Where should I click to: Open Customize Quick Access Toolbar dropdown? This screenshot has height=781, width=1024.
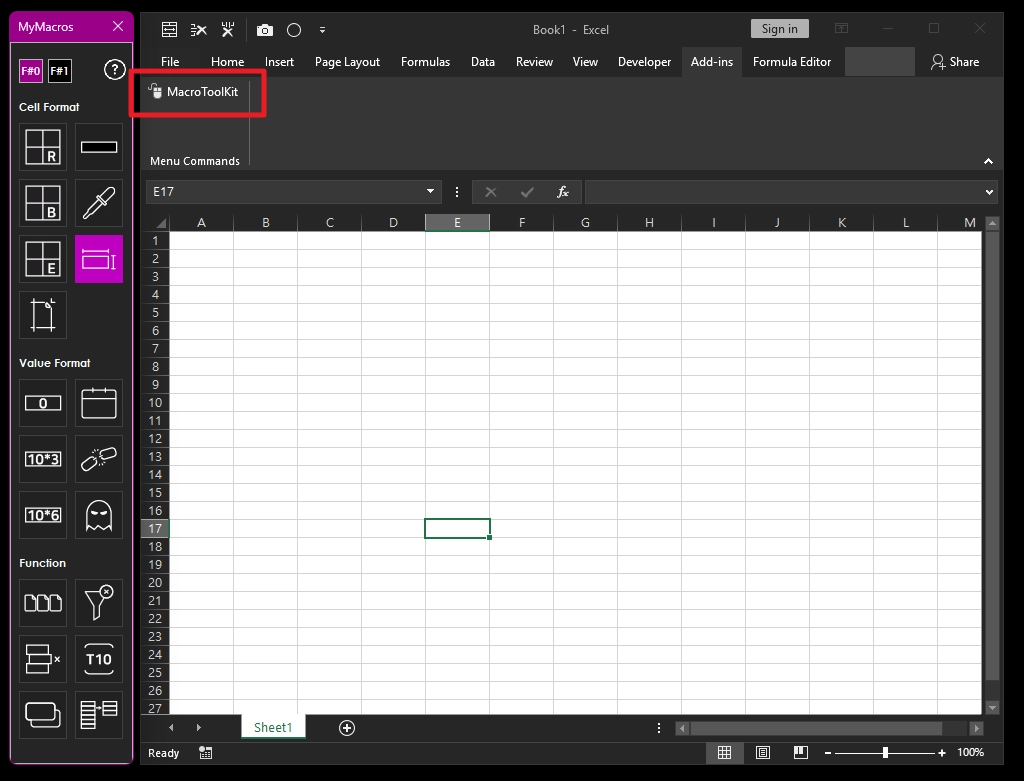(323, 30)
